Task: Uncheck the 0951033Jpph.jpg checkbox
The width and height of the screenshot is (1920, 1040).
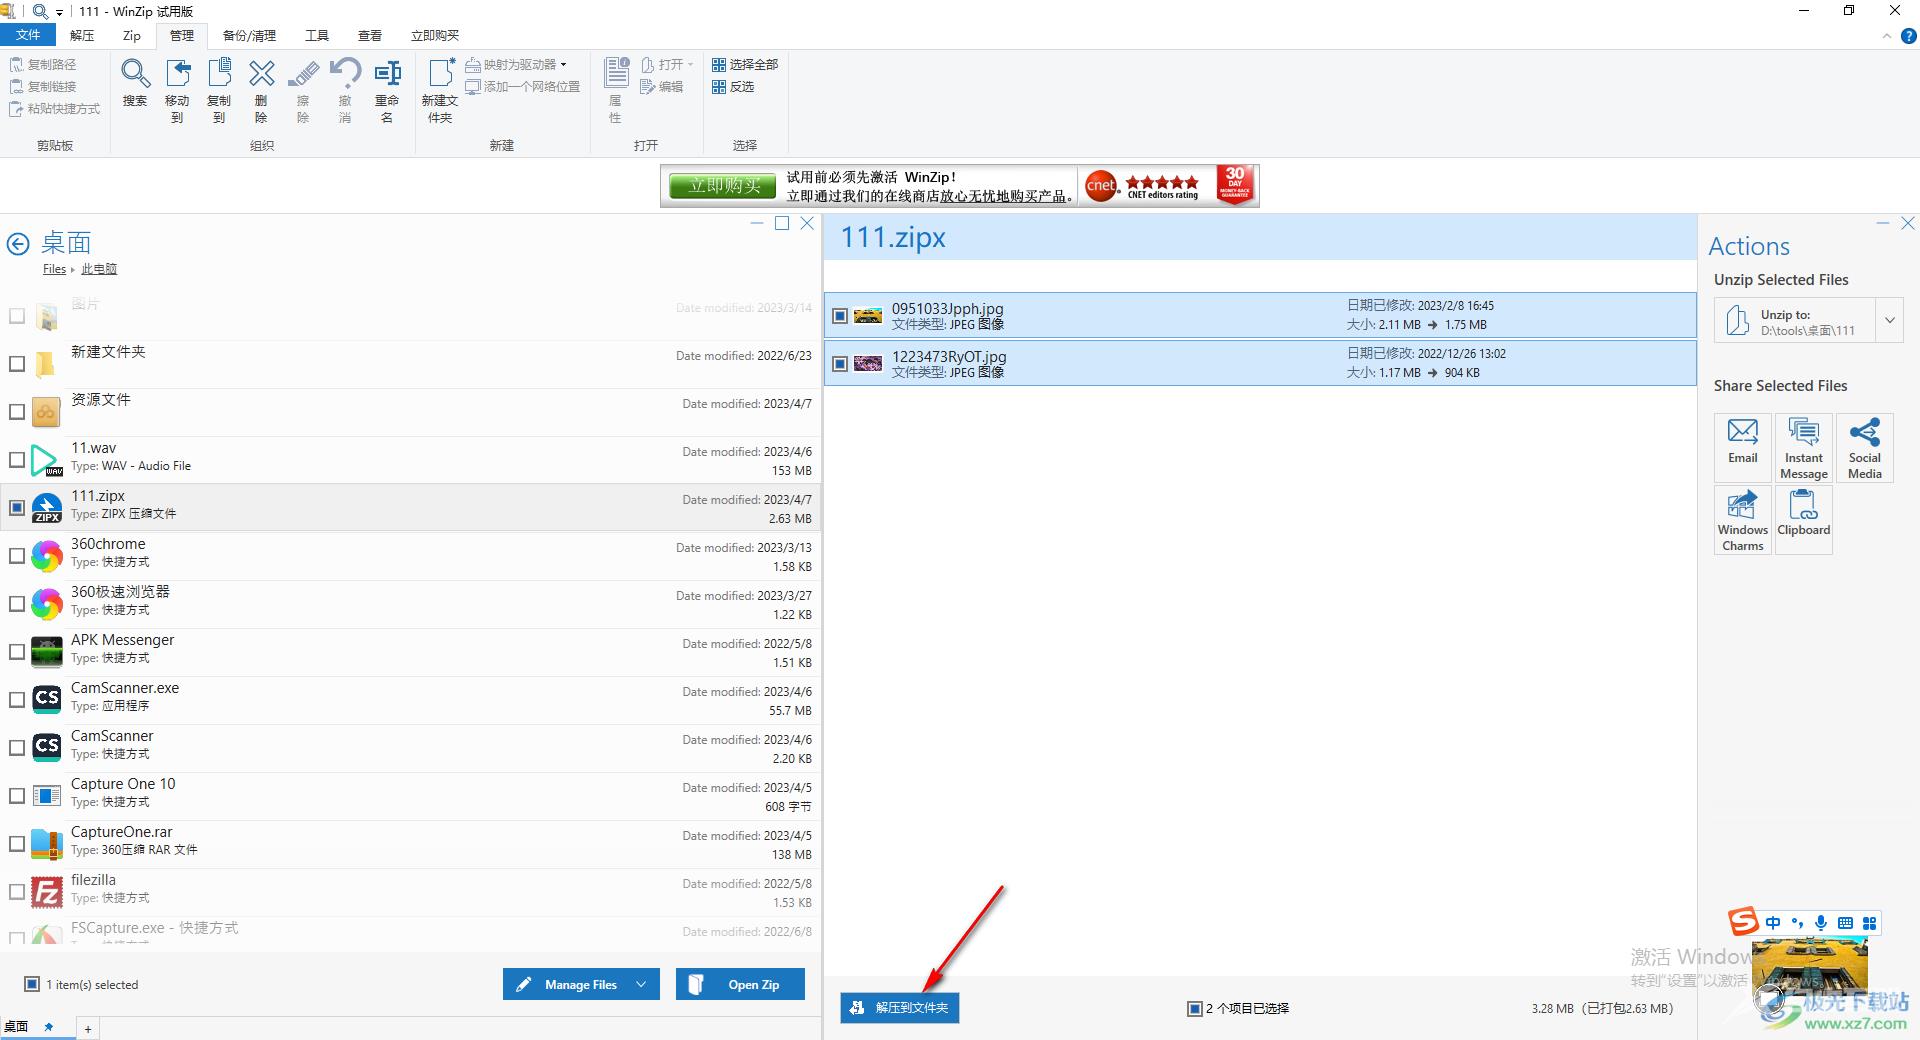Action: coord(840,316)
